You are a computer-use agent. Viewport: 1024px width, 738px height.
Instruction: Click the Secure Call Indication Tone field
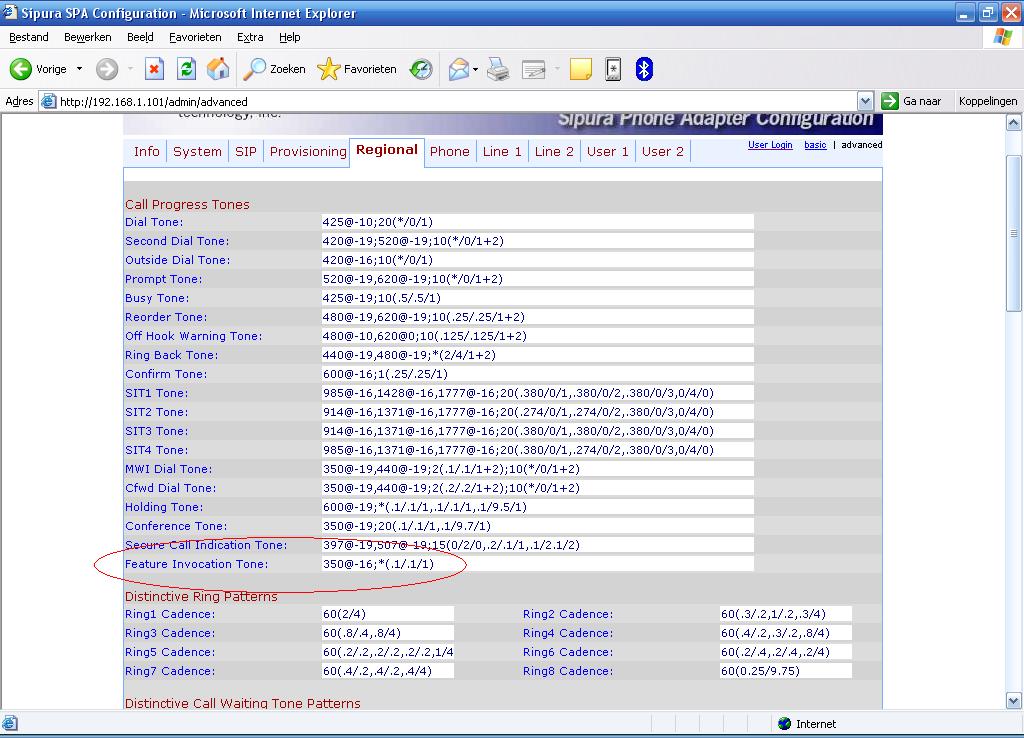(537, 545)
